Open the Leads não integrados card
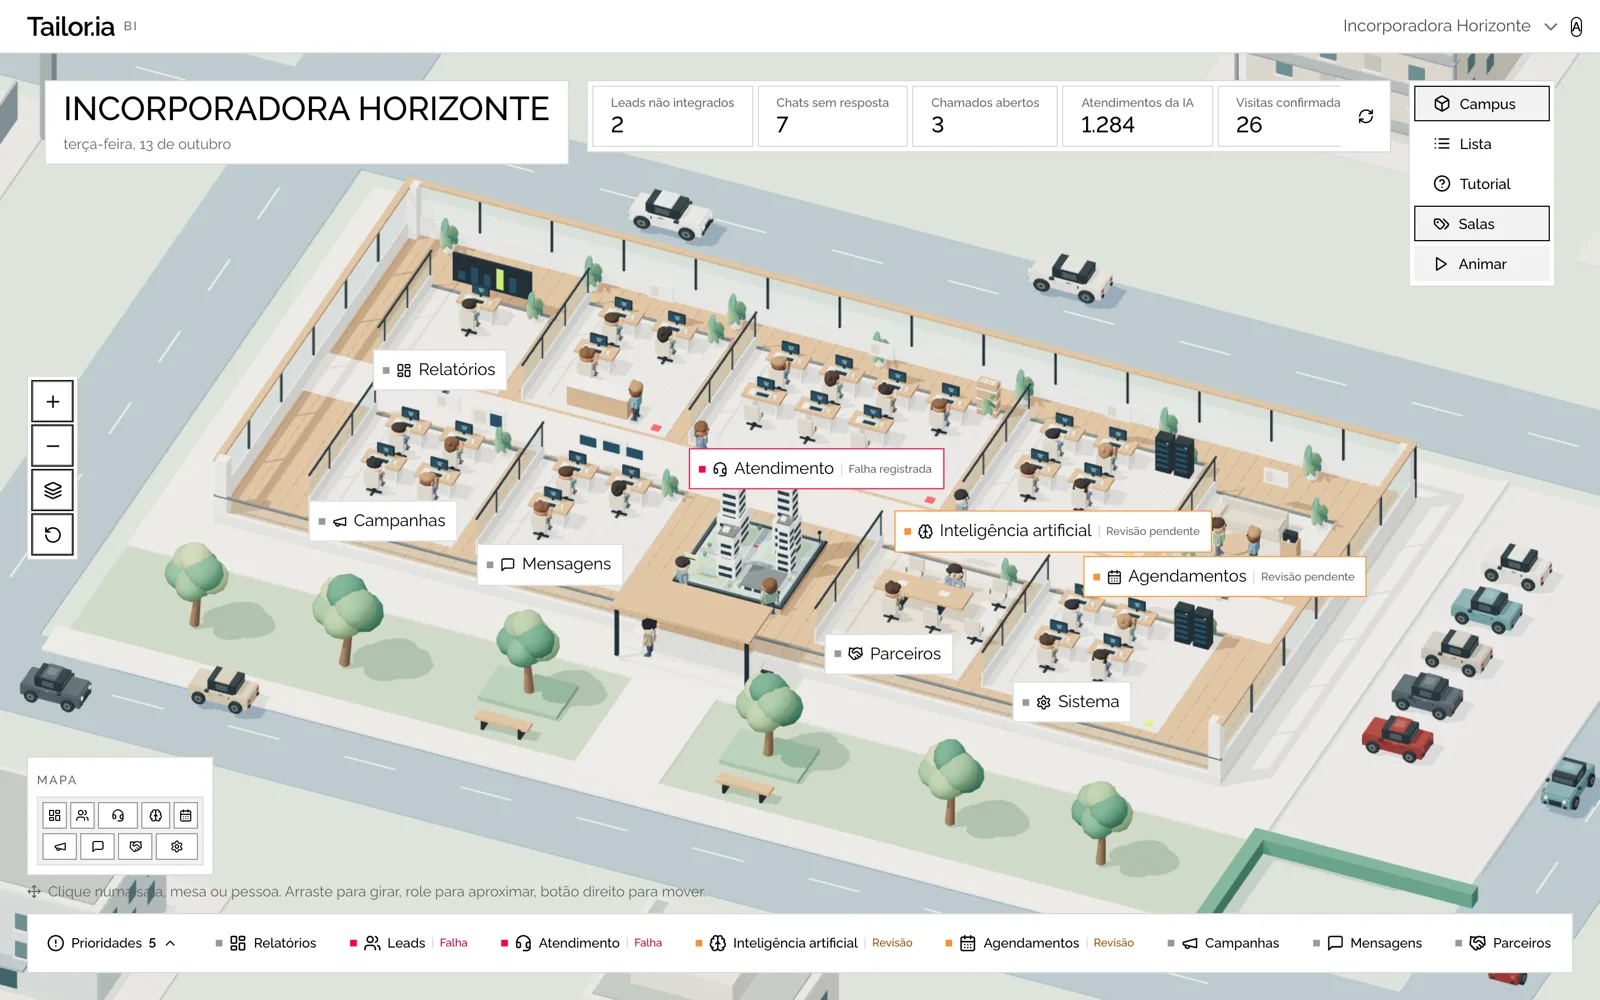 (672, 117)
